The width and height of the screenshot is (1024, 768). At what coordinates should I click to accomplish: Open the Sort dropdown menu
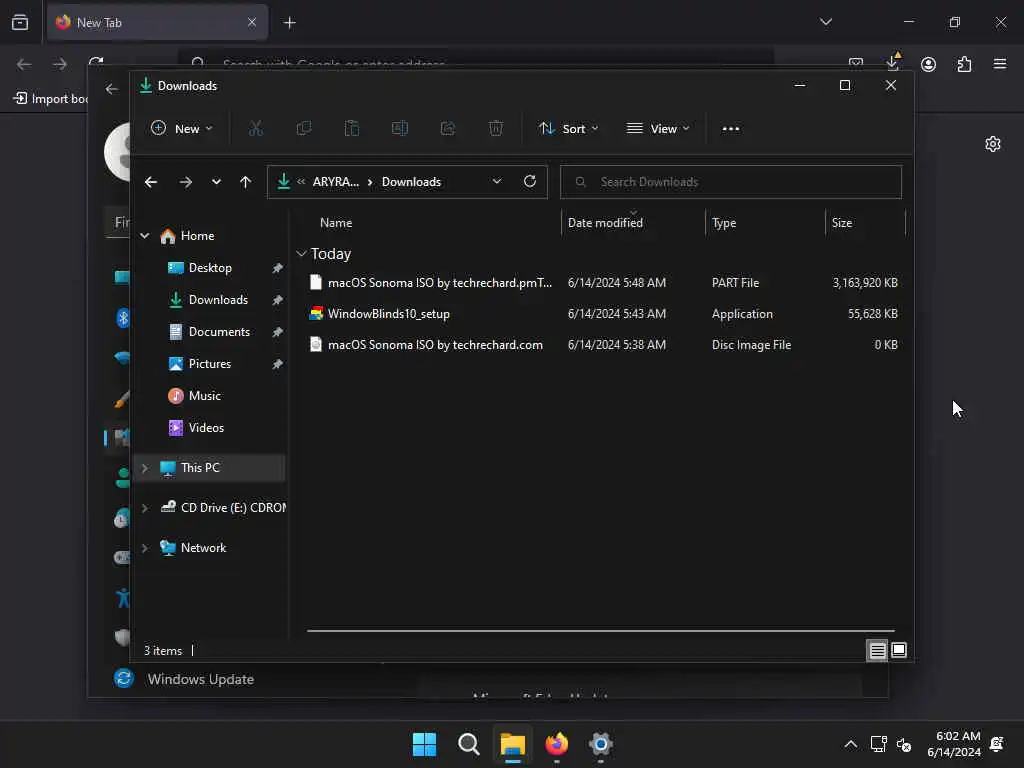pos(568,129)
